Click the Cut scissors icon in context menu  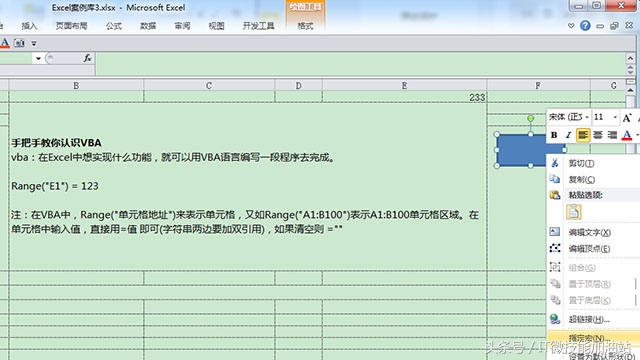coord(555,163)
